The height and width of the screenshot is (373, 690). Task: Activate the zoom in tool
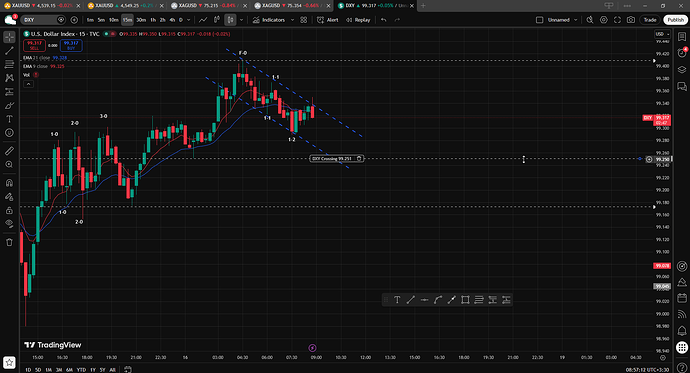point(9,165)
